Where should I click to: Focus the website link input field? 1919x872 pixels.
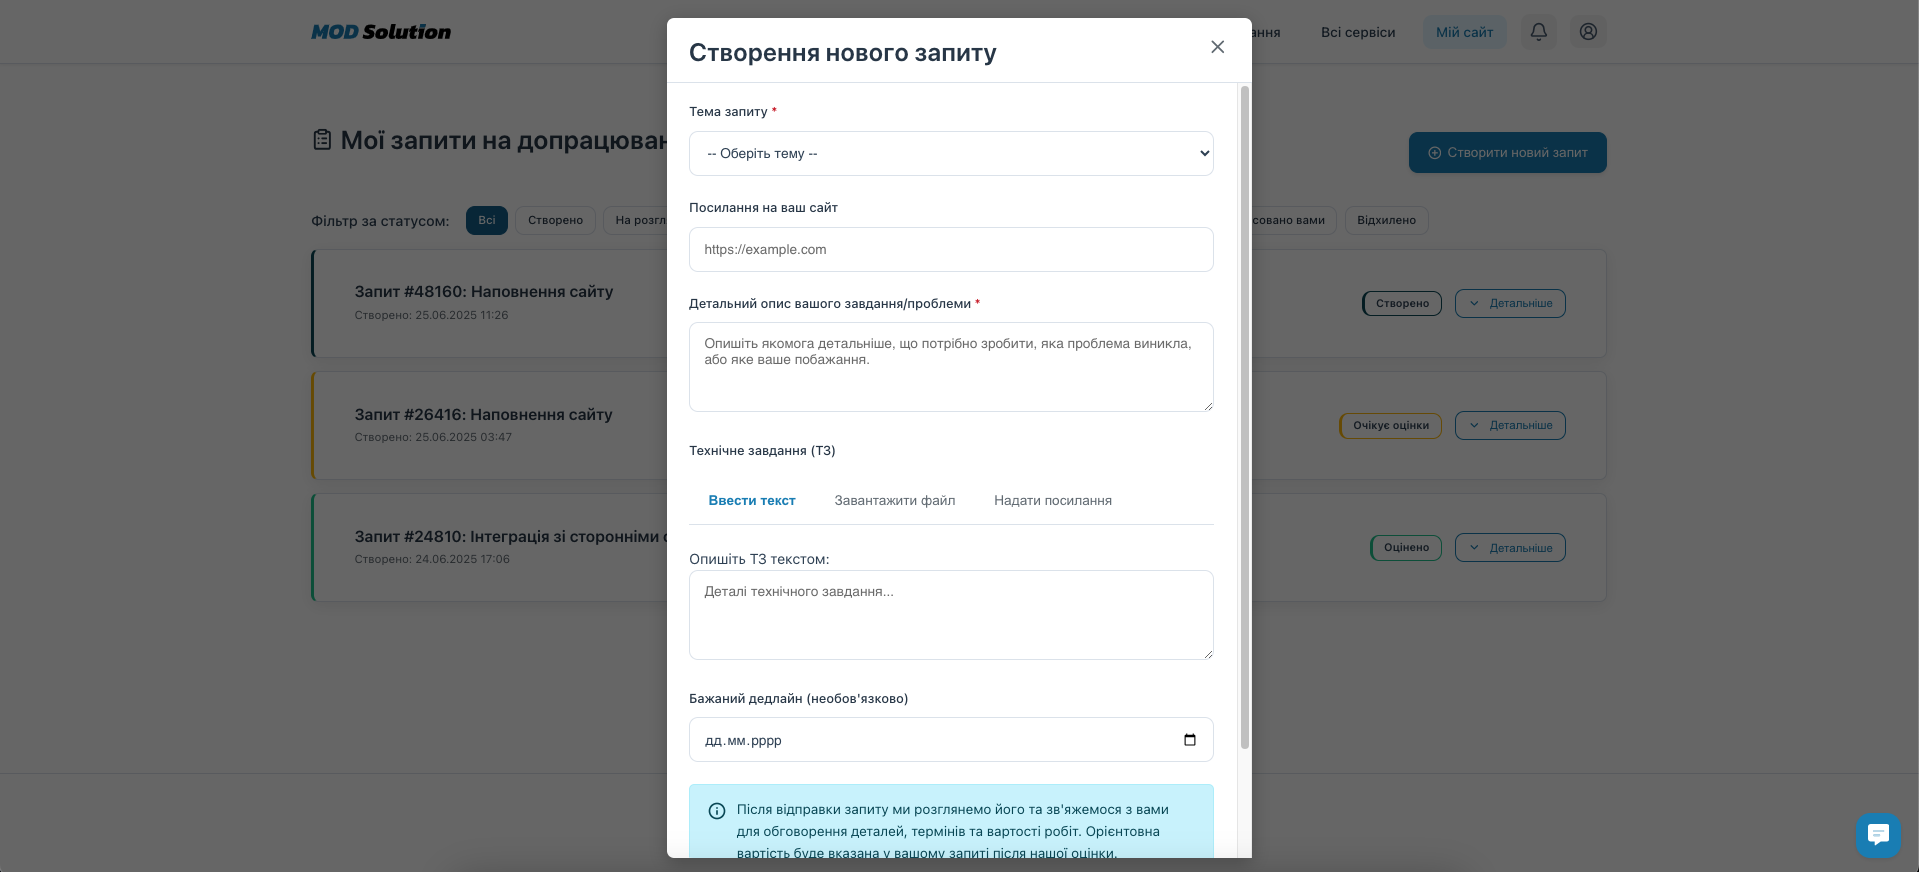coord(951,250)
